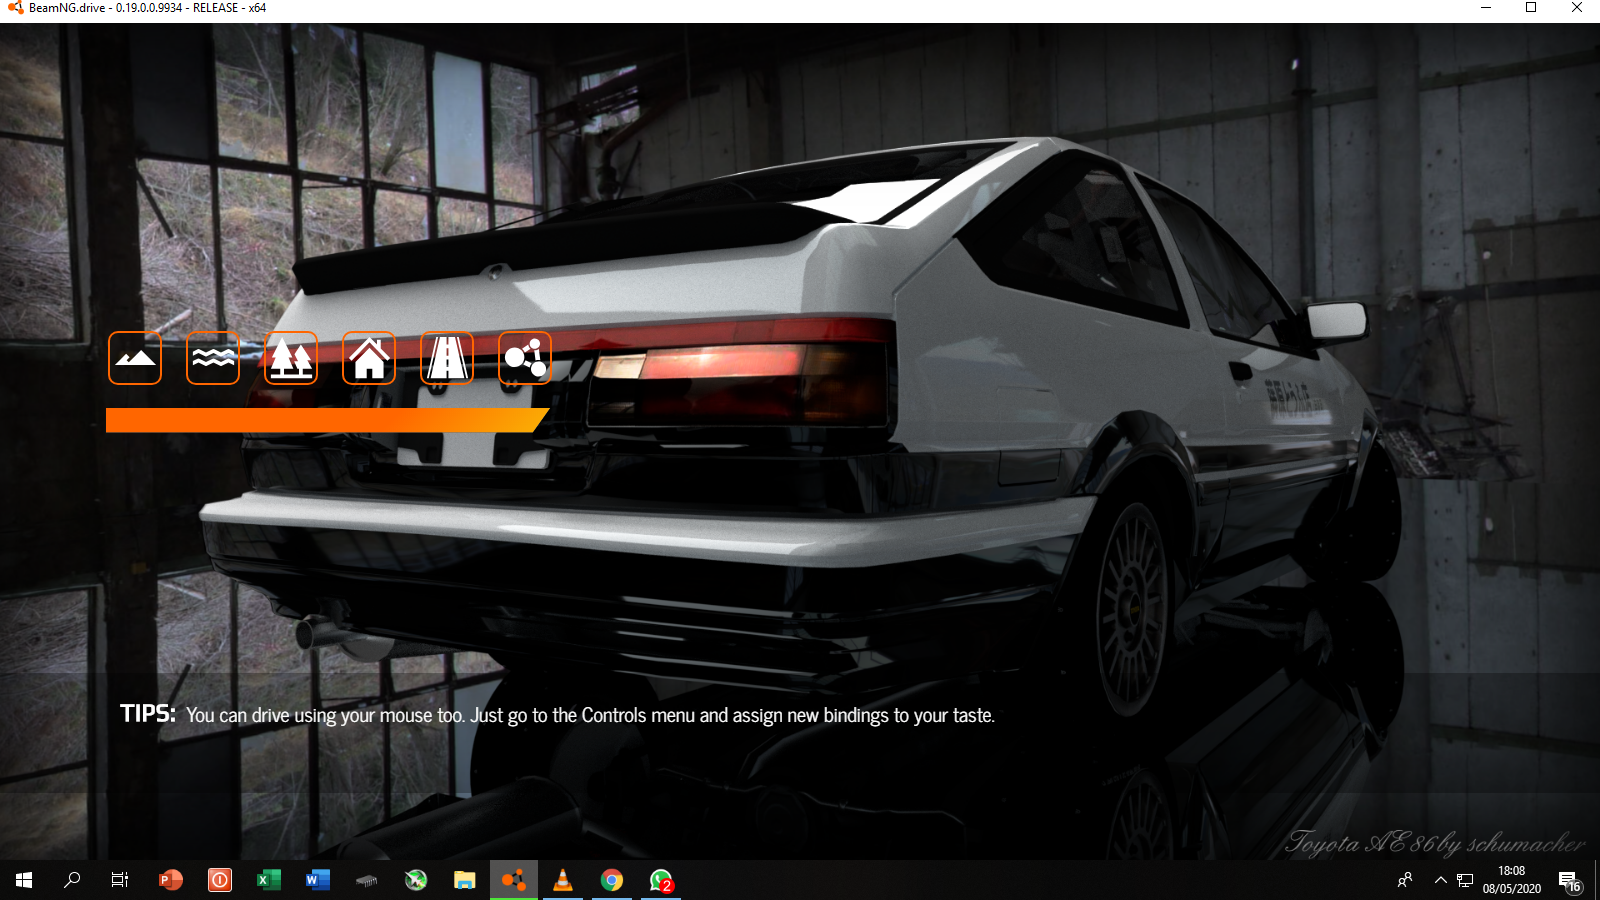
Task: Launch Excel from the taskbar
Action: [269, 880]
